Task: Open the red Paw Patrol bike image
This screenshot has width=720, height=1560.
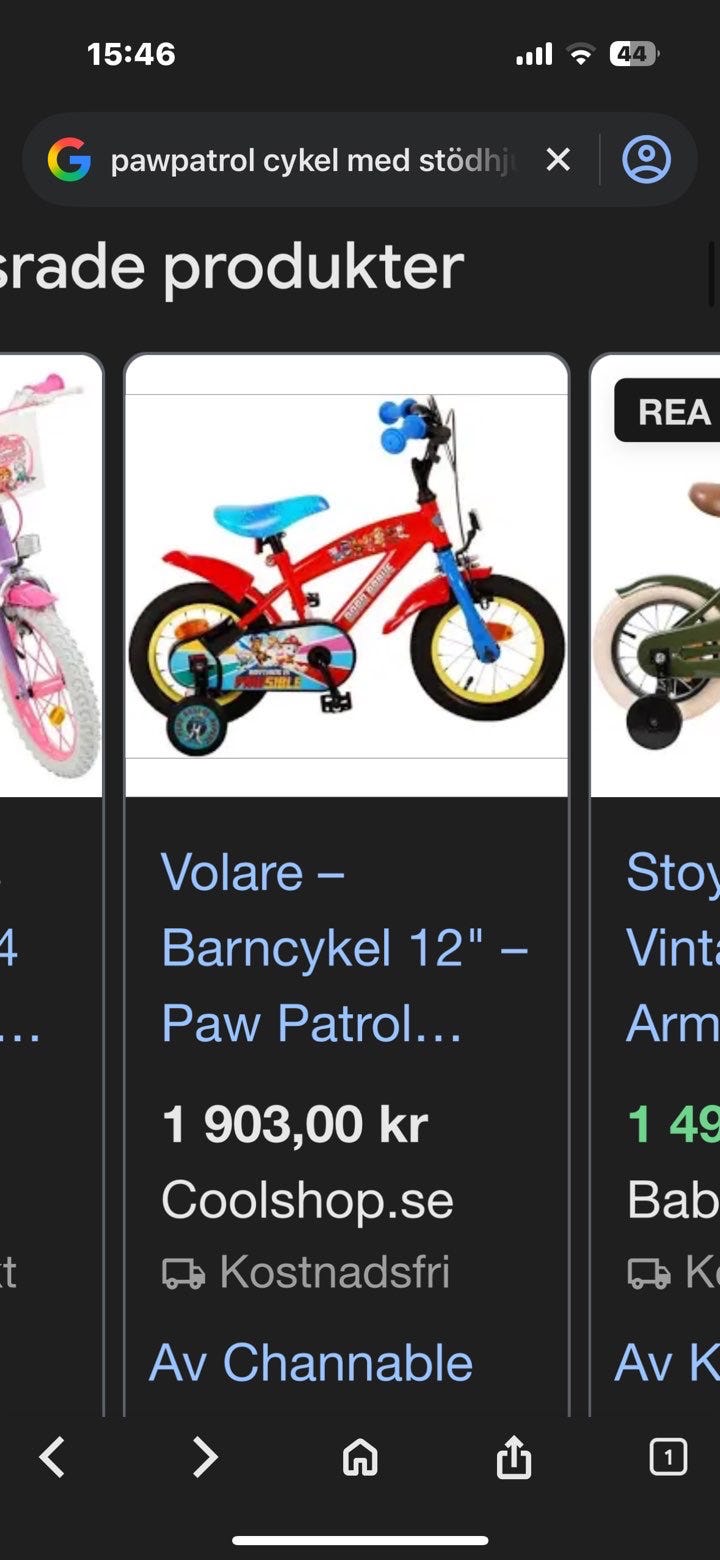Action: [x=346, y=576]
